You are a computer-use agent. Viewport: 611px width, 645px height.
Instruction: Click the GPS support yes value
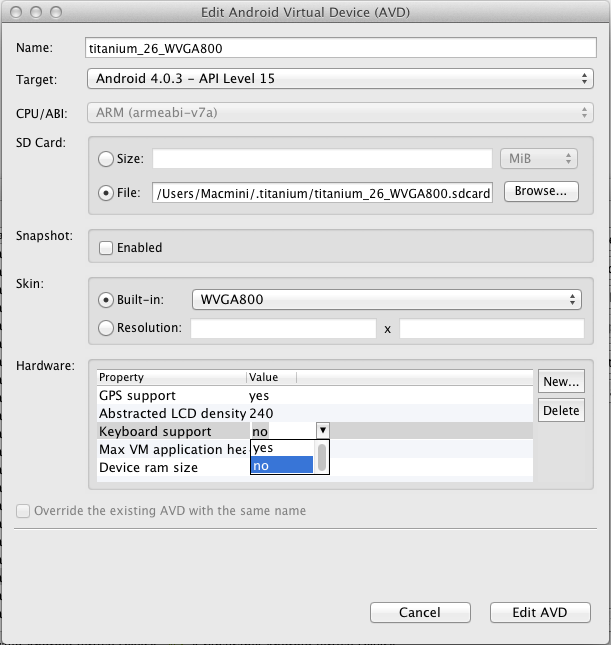259,396
